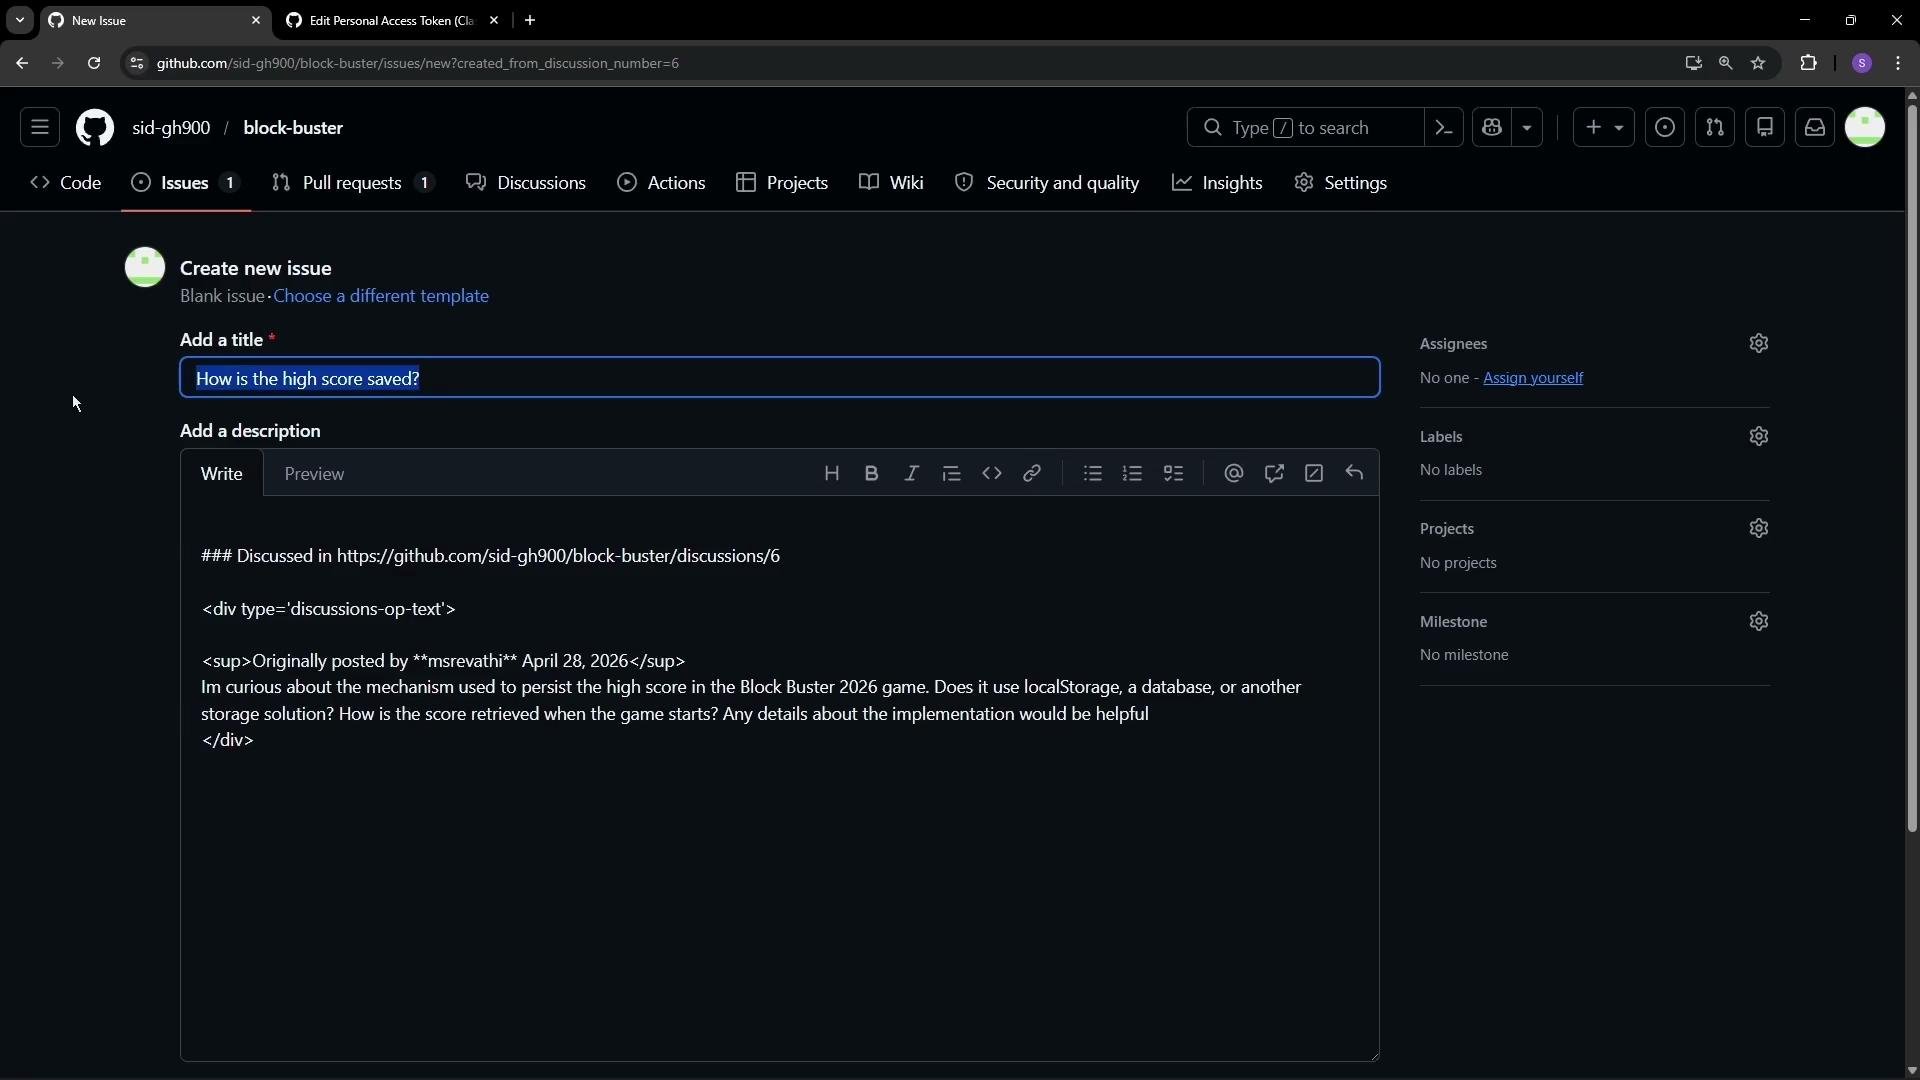This screenshot has height=1080, width=1920.
Task: Open the browser zoom icon
Action: [x=1726, y=63]
